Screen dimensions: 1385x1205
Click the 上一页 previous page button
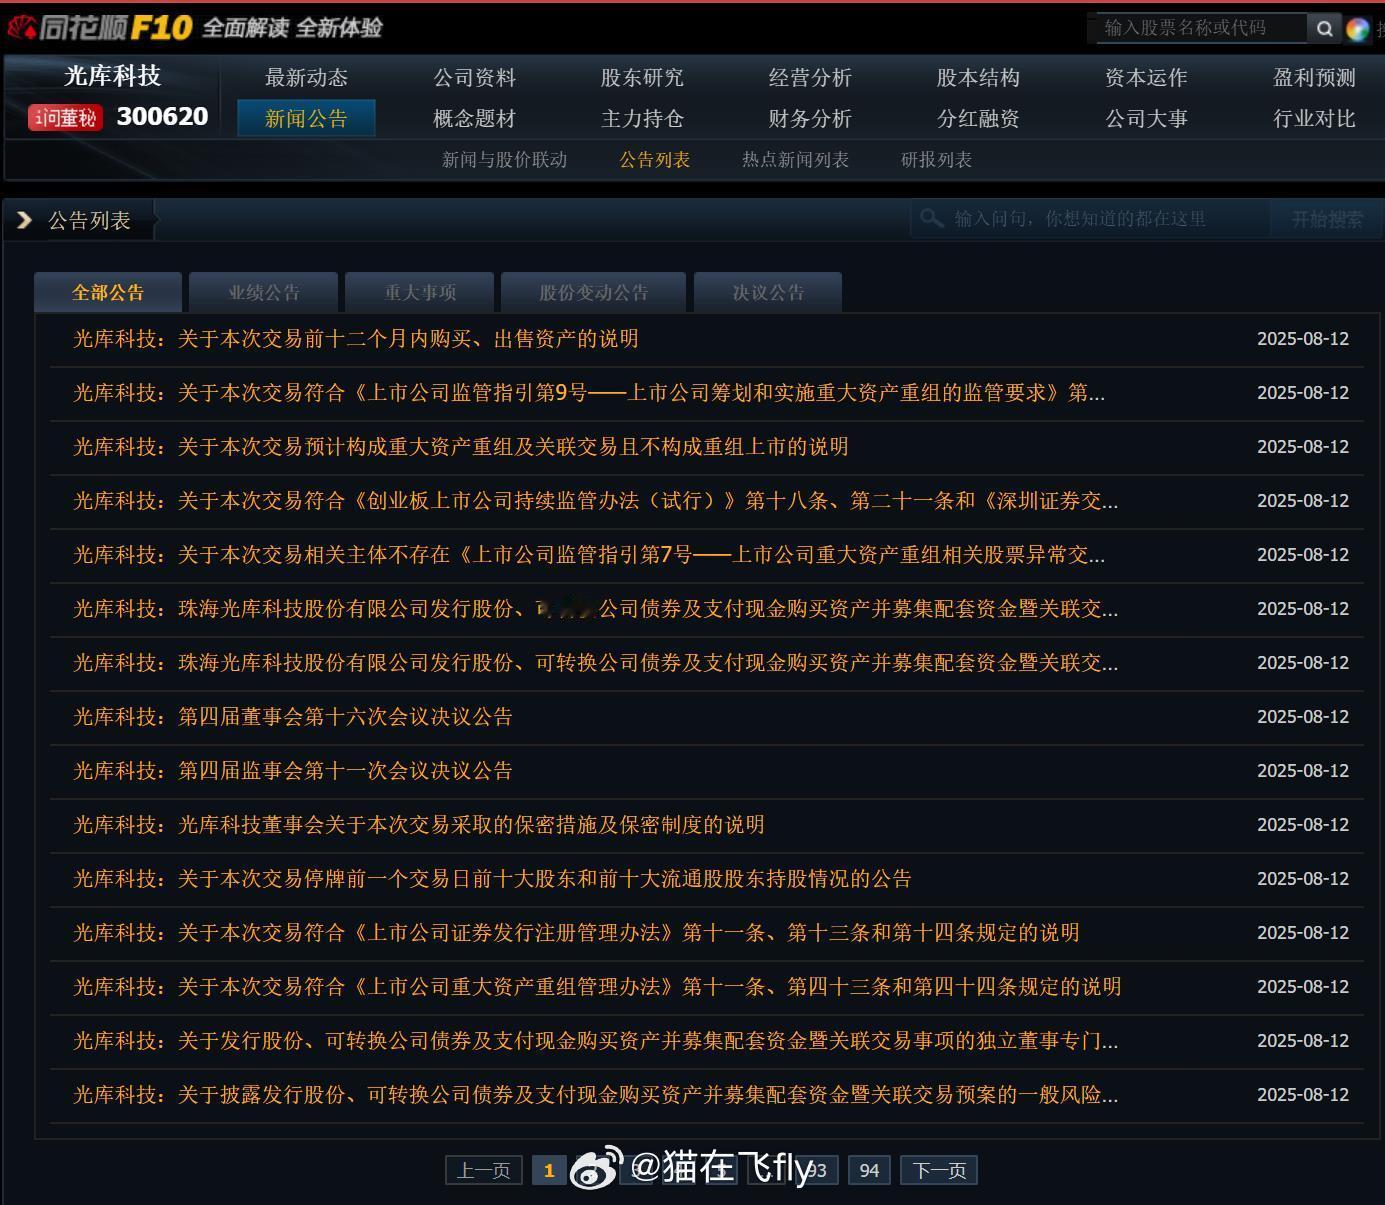pos(484,1170)
